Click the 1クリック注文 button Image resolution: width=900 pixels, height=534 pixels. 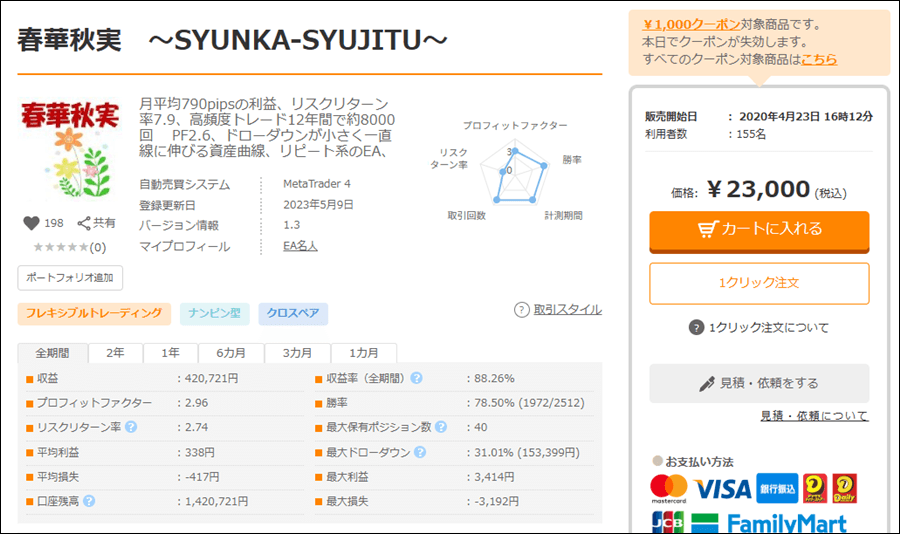point(759,283)
